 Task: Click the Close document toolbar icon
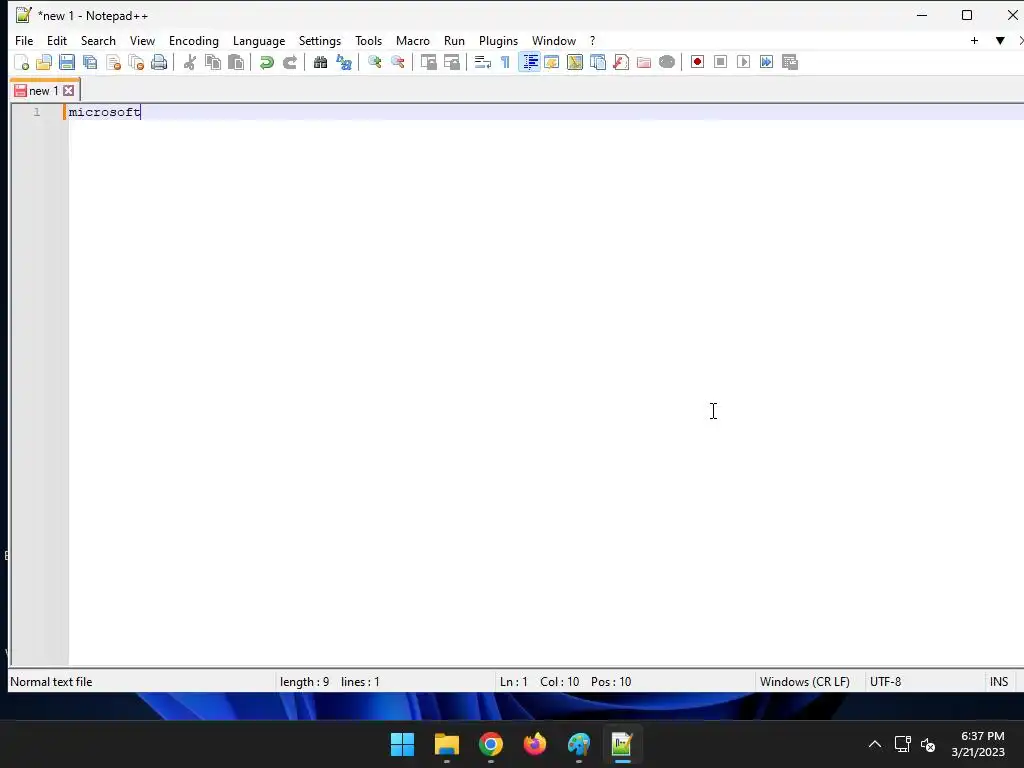click(114, 62)
